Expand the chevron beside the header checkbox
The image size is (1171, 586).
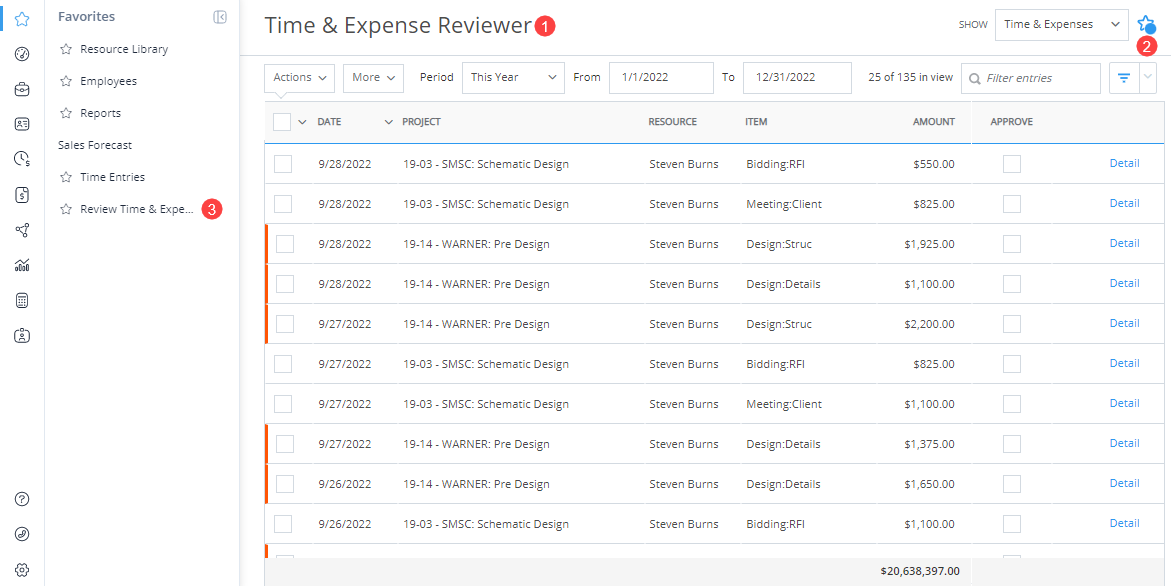click(302, 122)
